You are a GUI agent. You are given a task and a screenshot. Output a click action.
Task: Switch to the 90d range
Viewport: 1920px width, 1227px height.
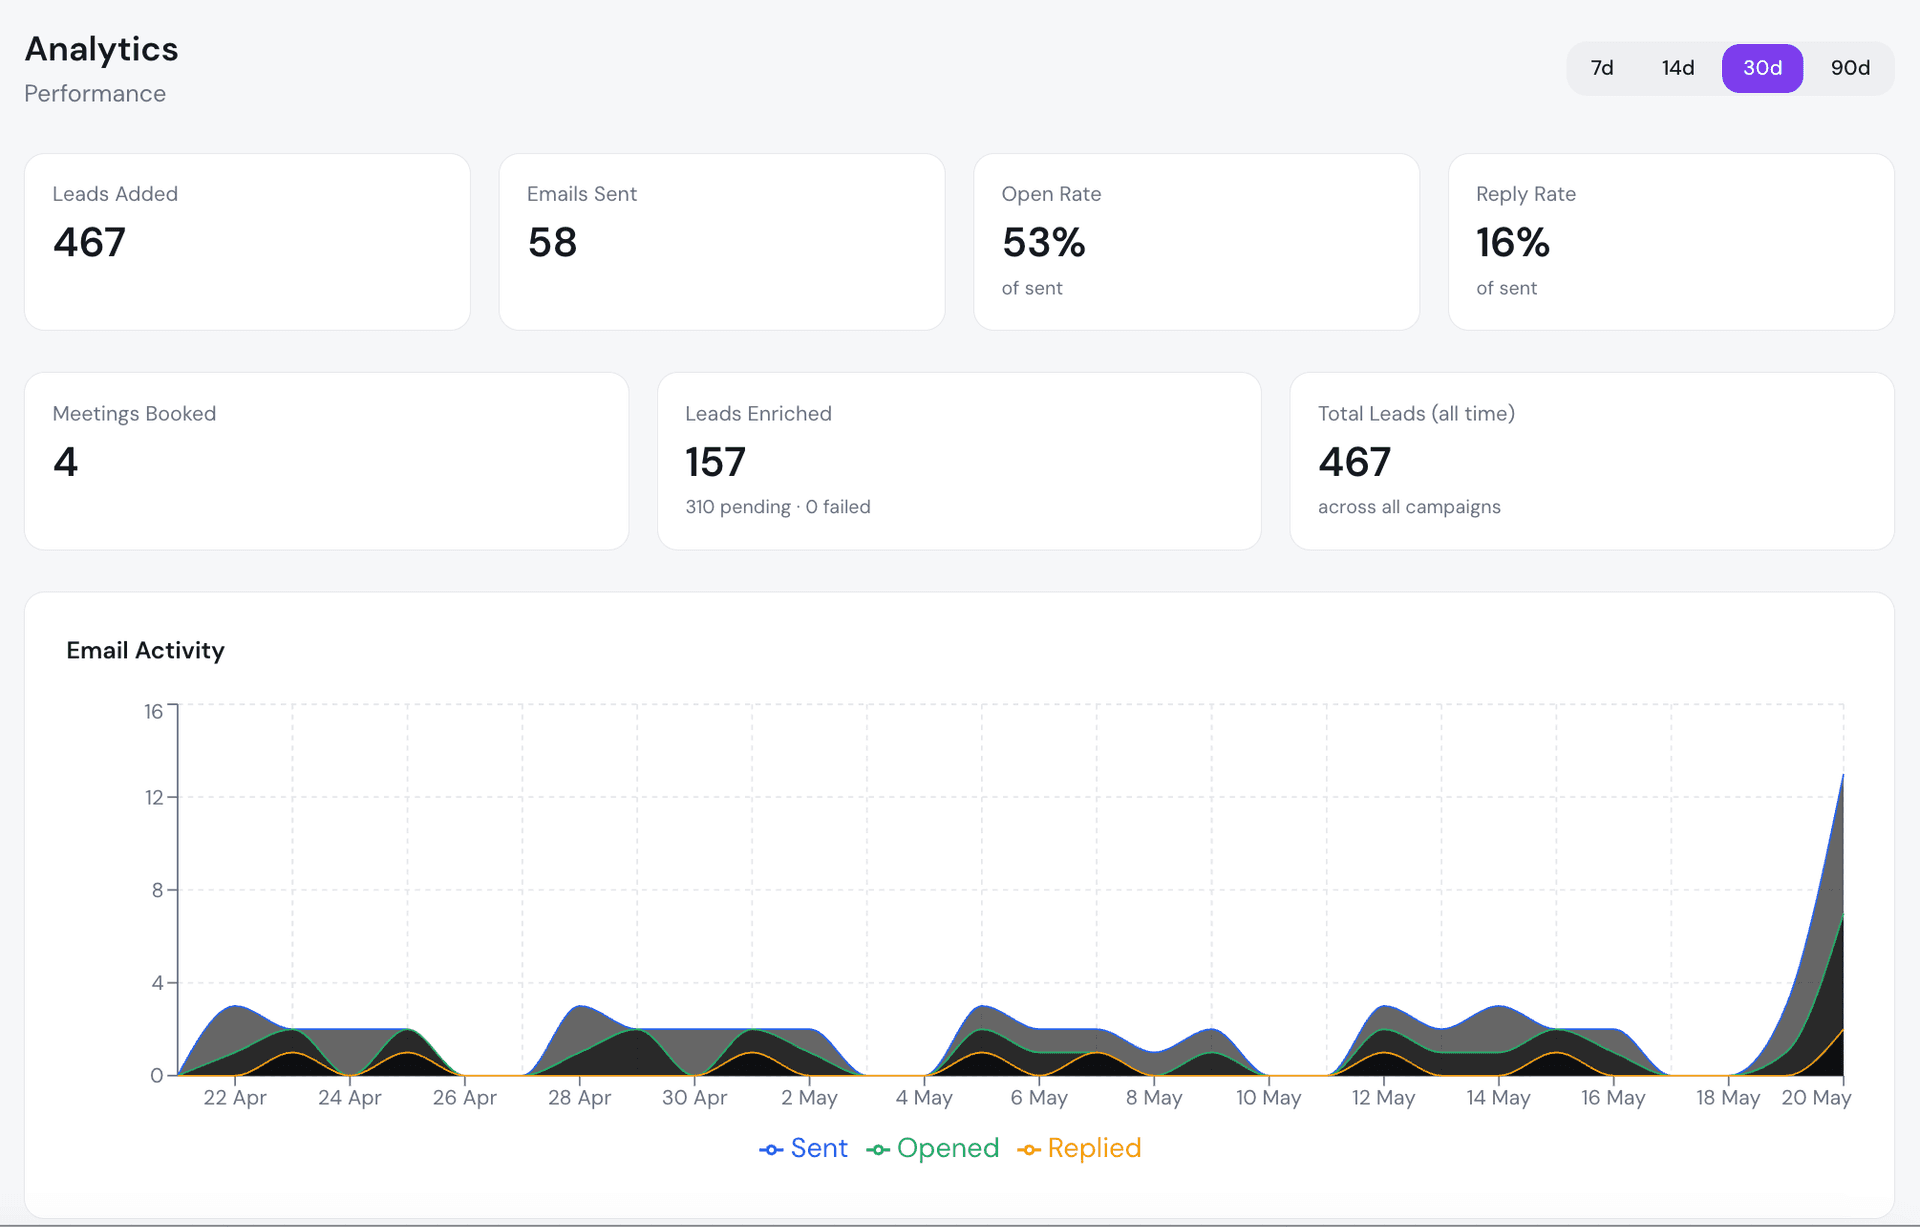tap(1850, 68)
